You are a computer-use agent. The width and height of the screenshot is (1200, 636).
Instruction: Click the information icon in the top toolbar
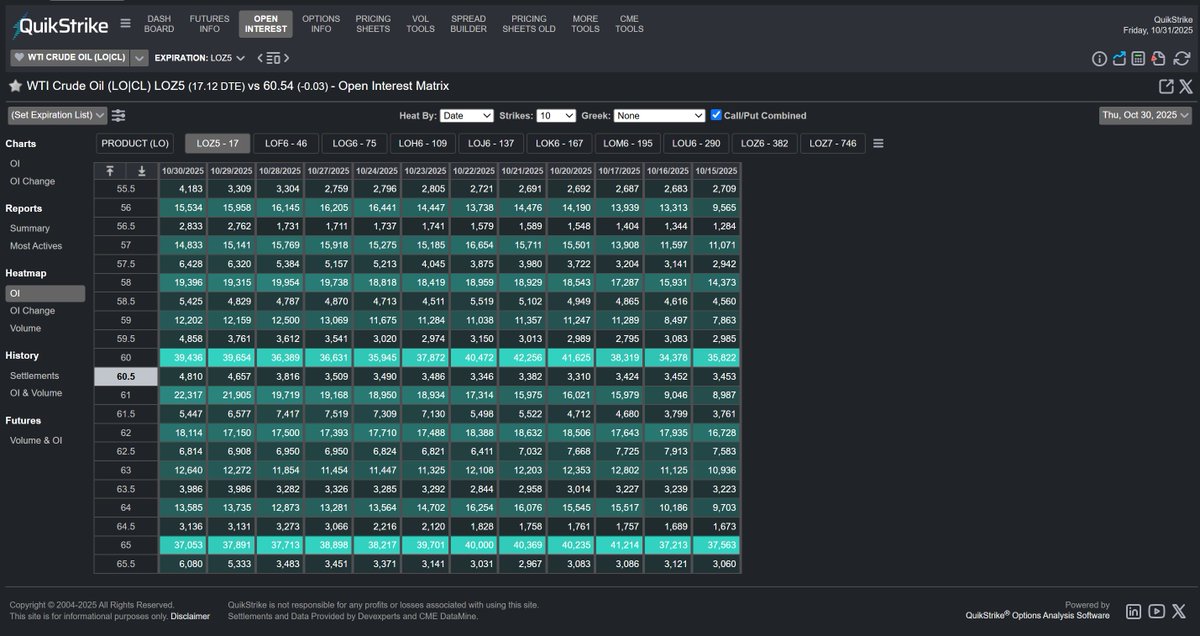coord(1099,58)
